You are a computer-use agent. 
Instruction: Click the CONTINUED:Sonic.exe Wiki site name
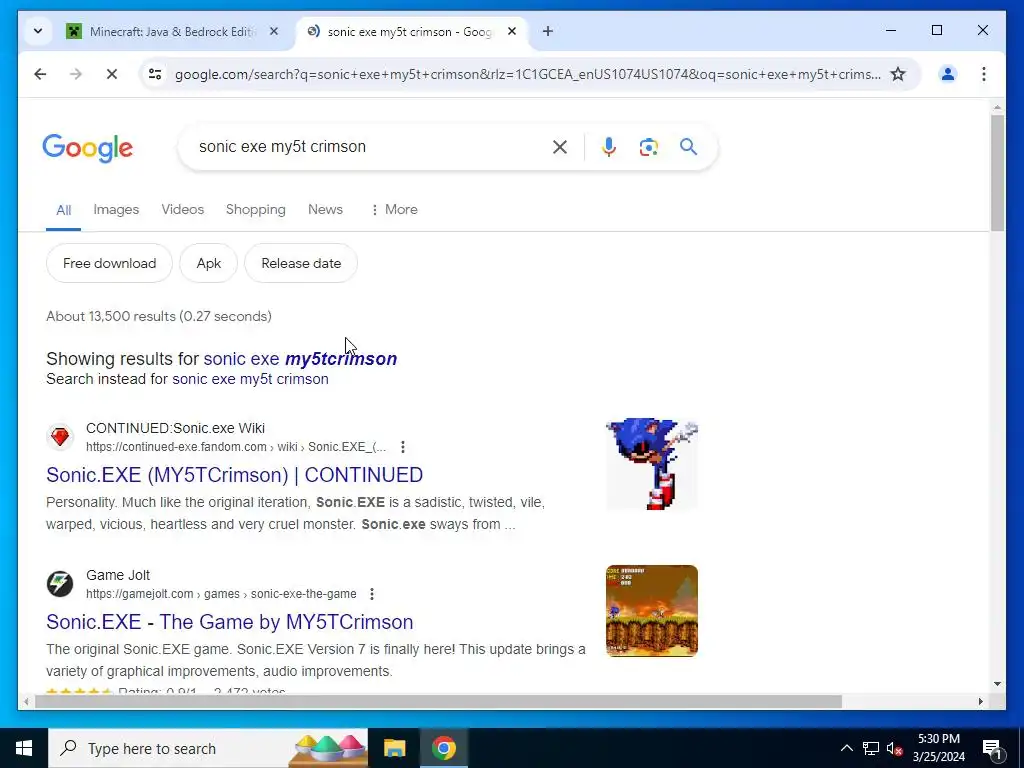(x=176, y=428)
